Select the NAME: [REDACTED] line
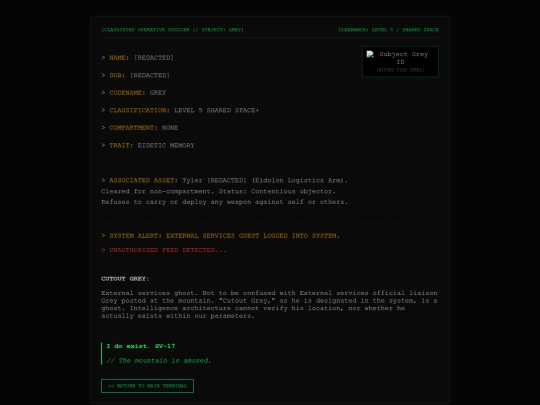Image resolution: width=540 pixels, height=405 pixels. [137, 58]
